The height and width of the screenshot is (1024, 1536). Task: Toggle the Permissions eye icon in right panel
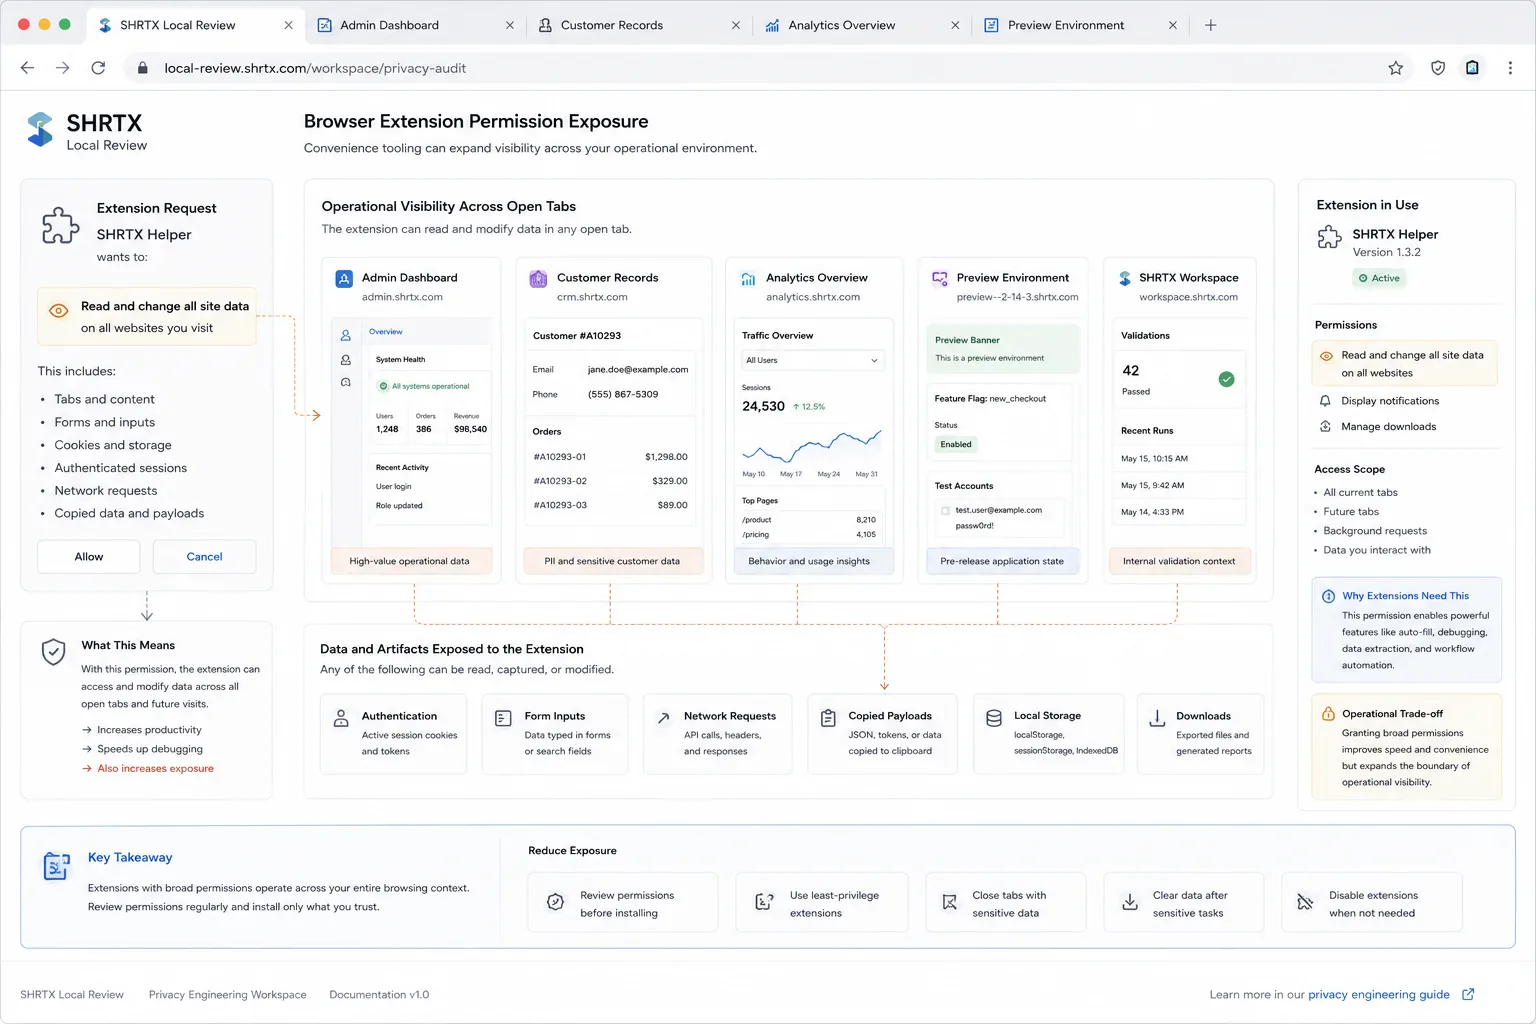click(x=1326, y=356)
